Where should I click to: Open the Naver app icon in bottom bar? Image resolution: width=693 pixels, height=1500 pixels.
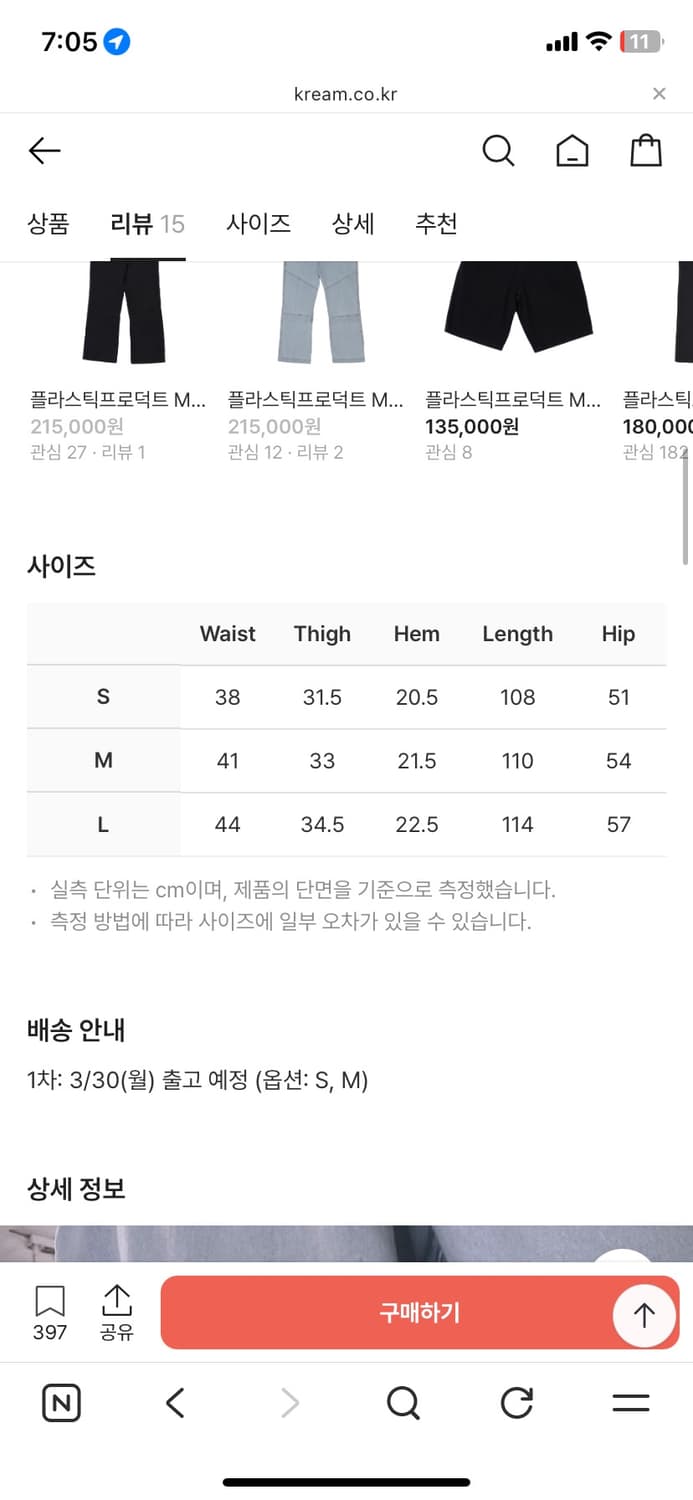60,1402
